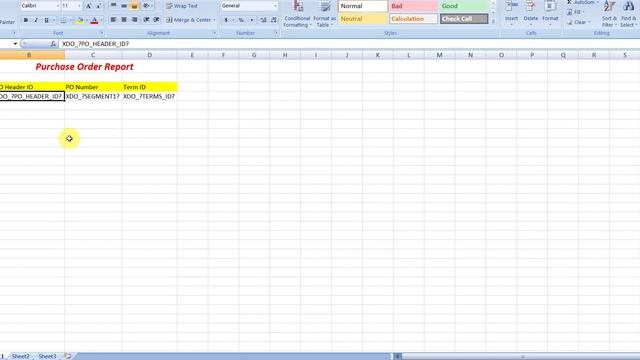Decrease cell indent
The height and width of the screenshot is (360, 640).
point(146,20)
